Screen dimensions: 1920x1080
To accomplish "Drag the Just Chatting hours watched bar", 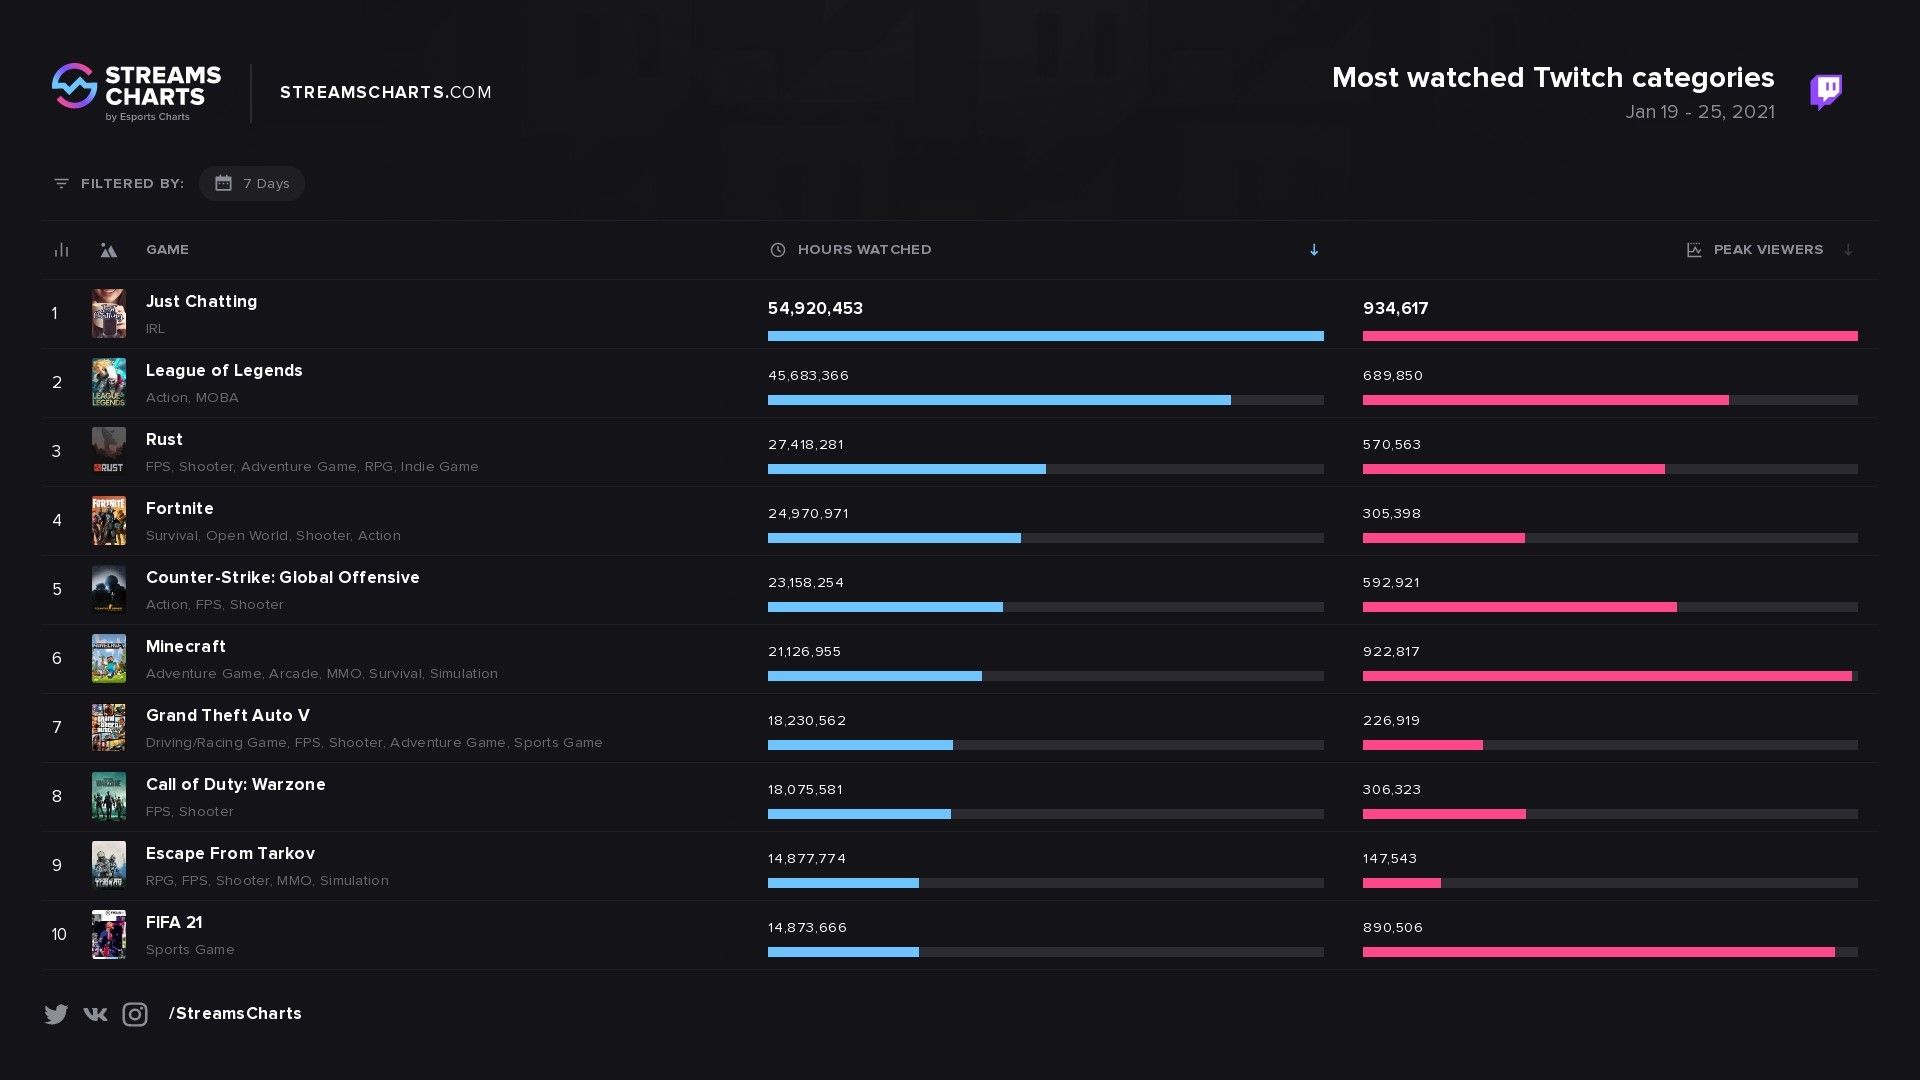I will 1046,334.
